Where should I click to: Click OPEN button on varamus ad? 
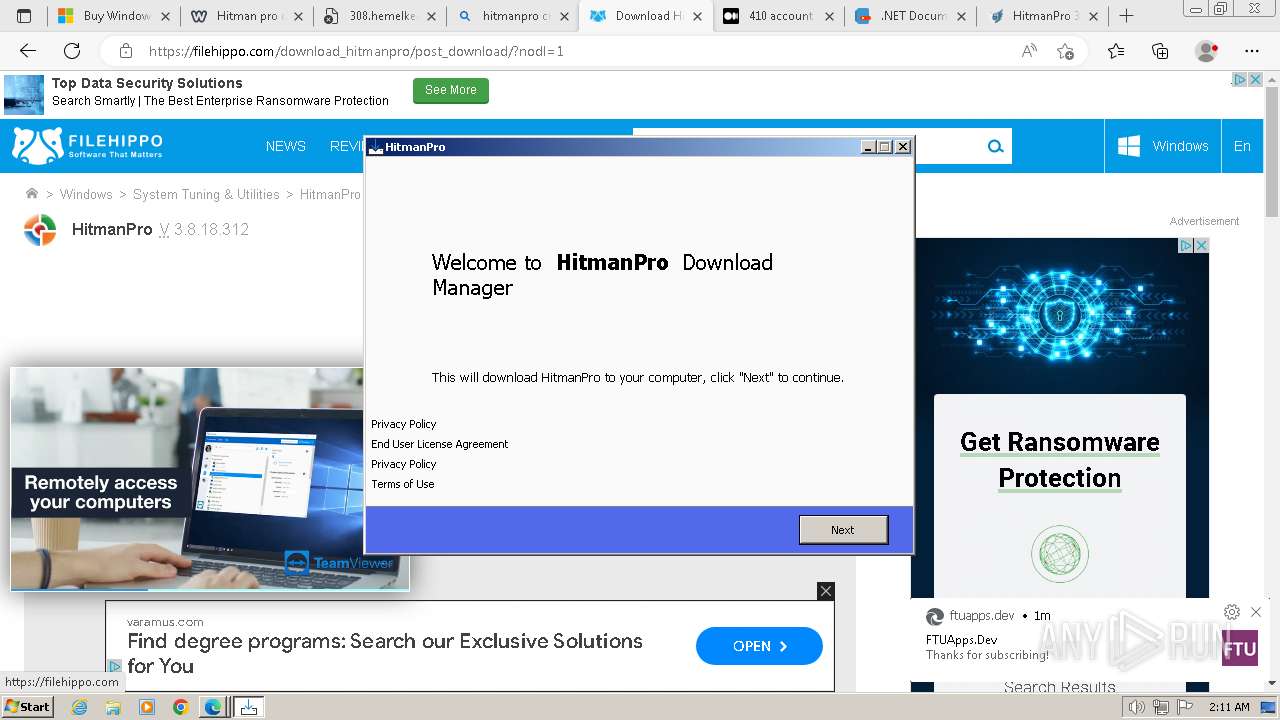pos(759,646)
